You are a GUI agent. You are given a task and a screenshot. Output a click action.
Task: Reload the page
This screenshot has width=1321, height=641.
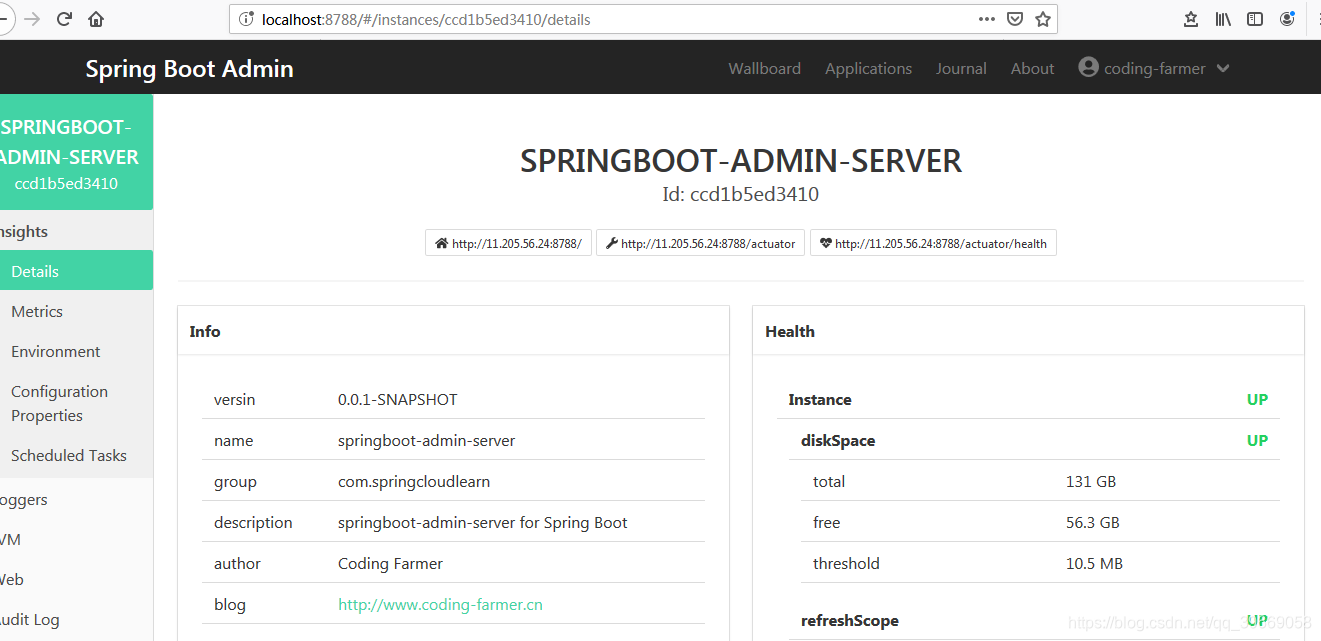[x=64, y=19]
